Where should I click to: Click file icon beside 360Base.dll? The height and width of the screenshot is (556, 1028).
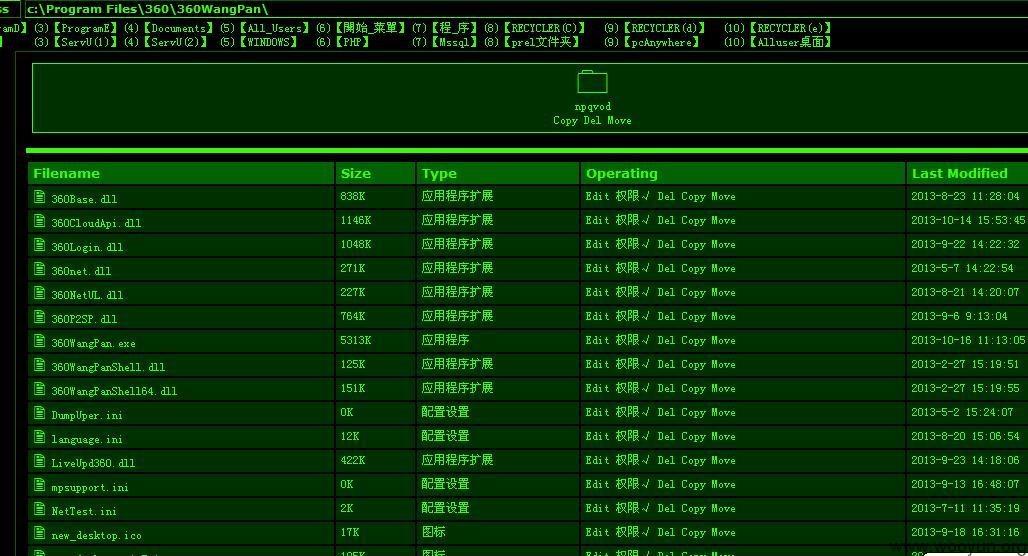(40, 197)
